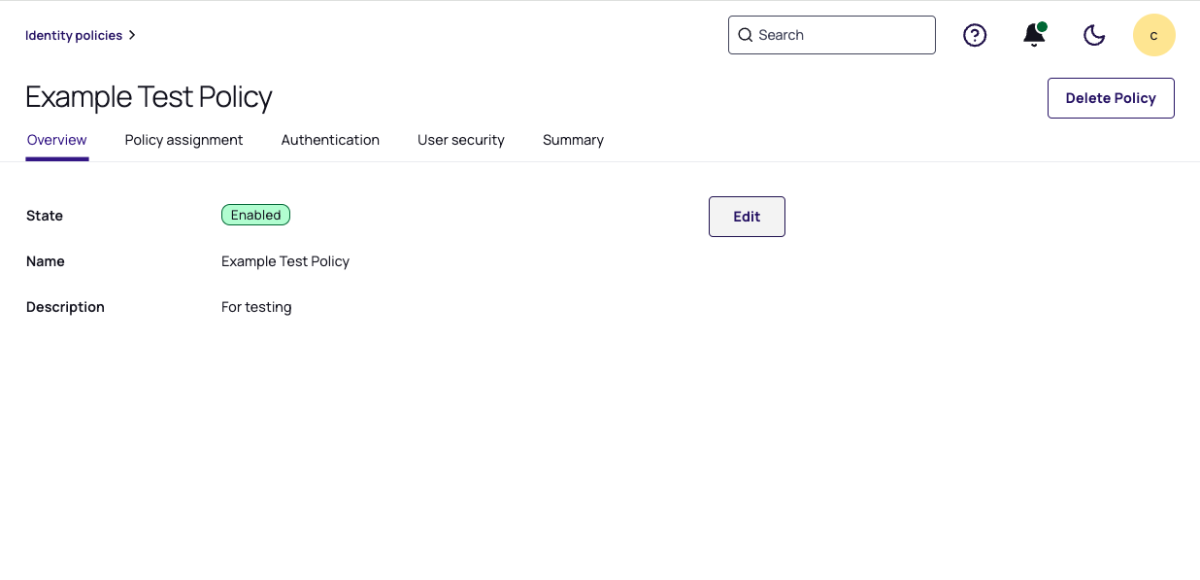Click the green dot on the notification bell
The height and width of the screenshot is (580, 1200).
[x=1042, y=27]
